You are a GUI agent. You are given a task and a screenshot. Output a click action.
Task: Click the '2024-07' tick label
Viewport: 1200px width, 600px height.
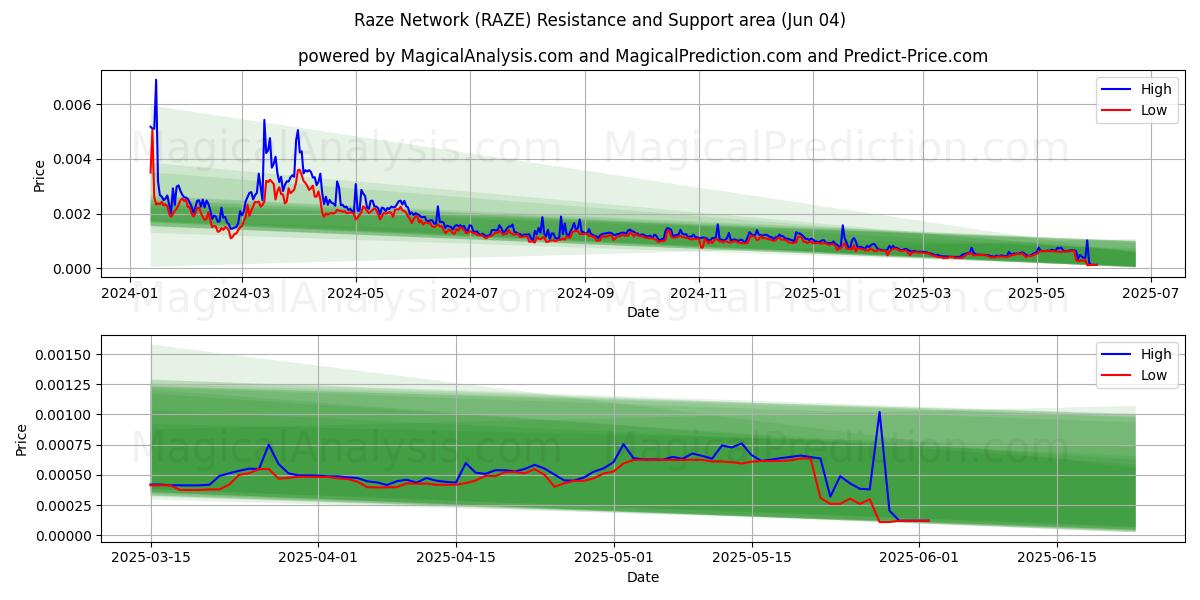(469, 294)
